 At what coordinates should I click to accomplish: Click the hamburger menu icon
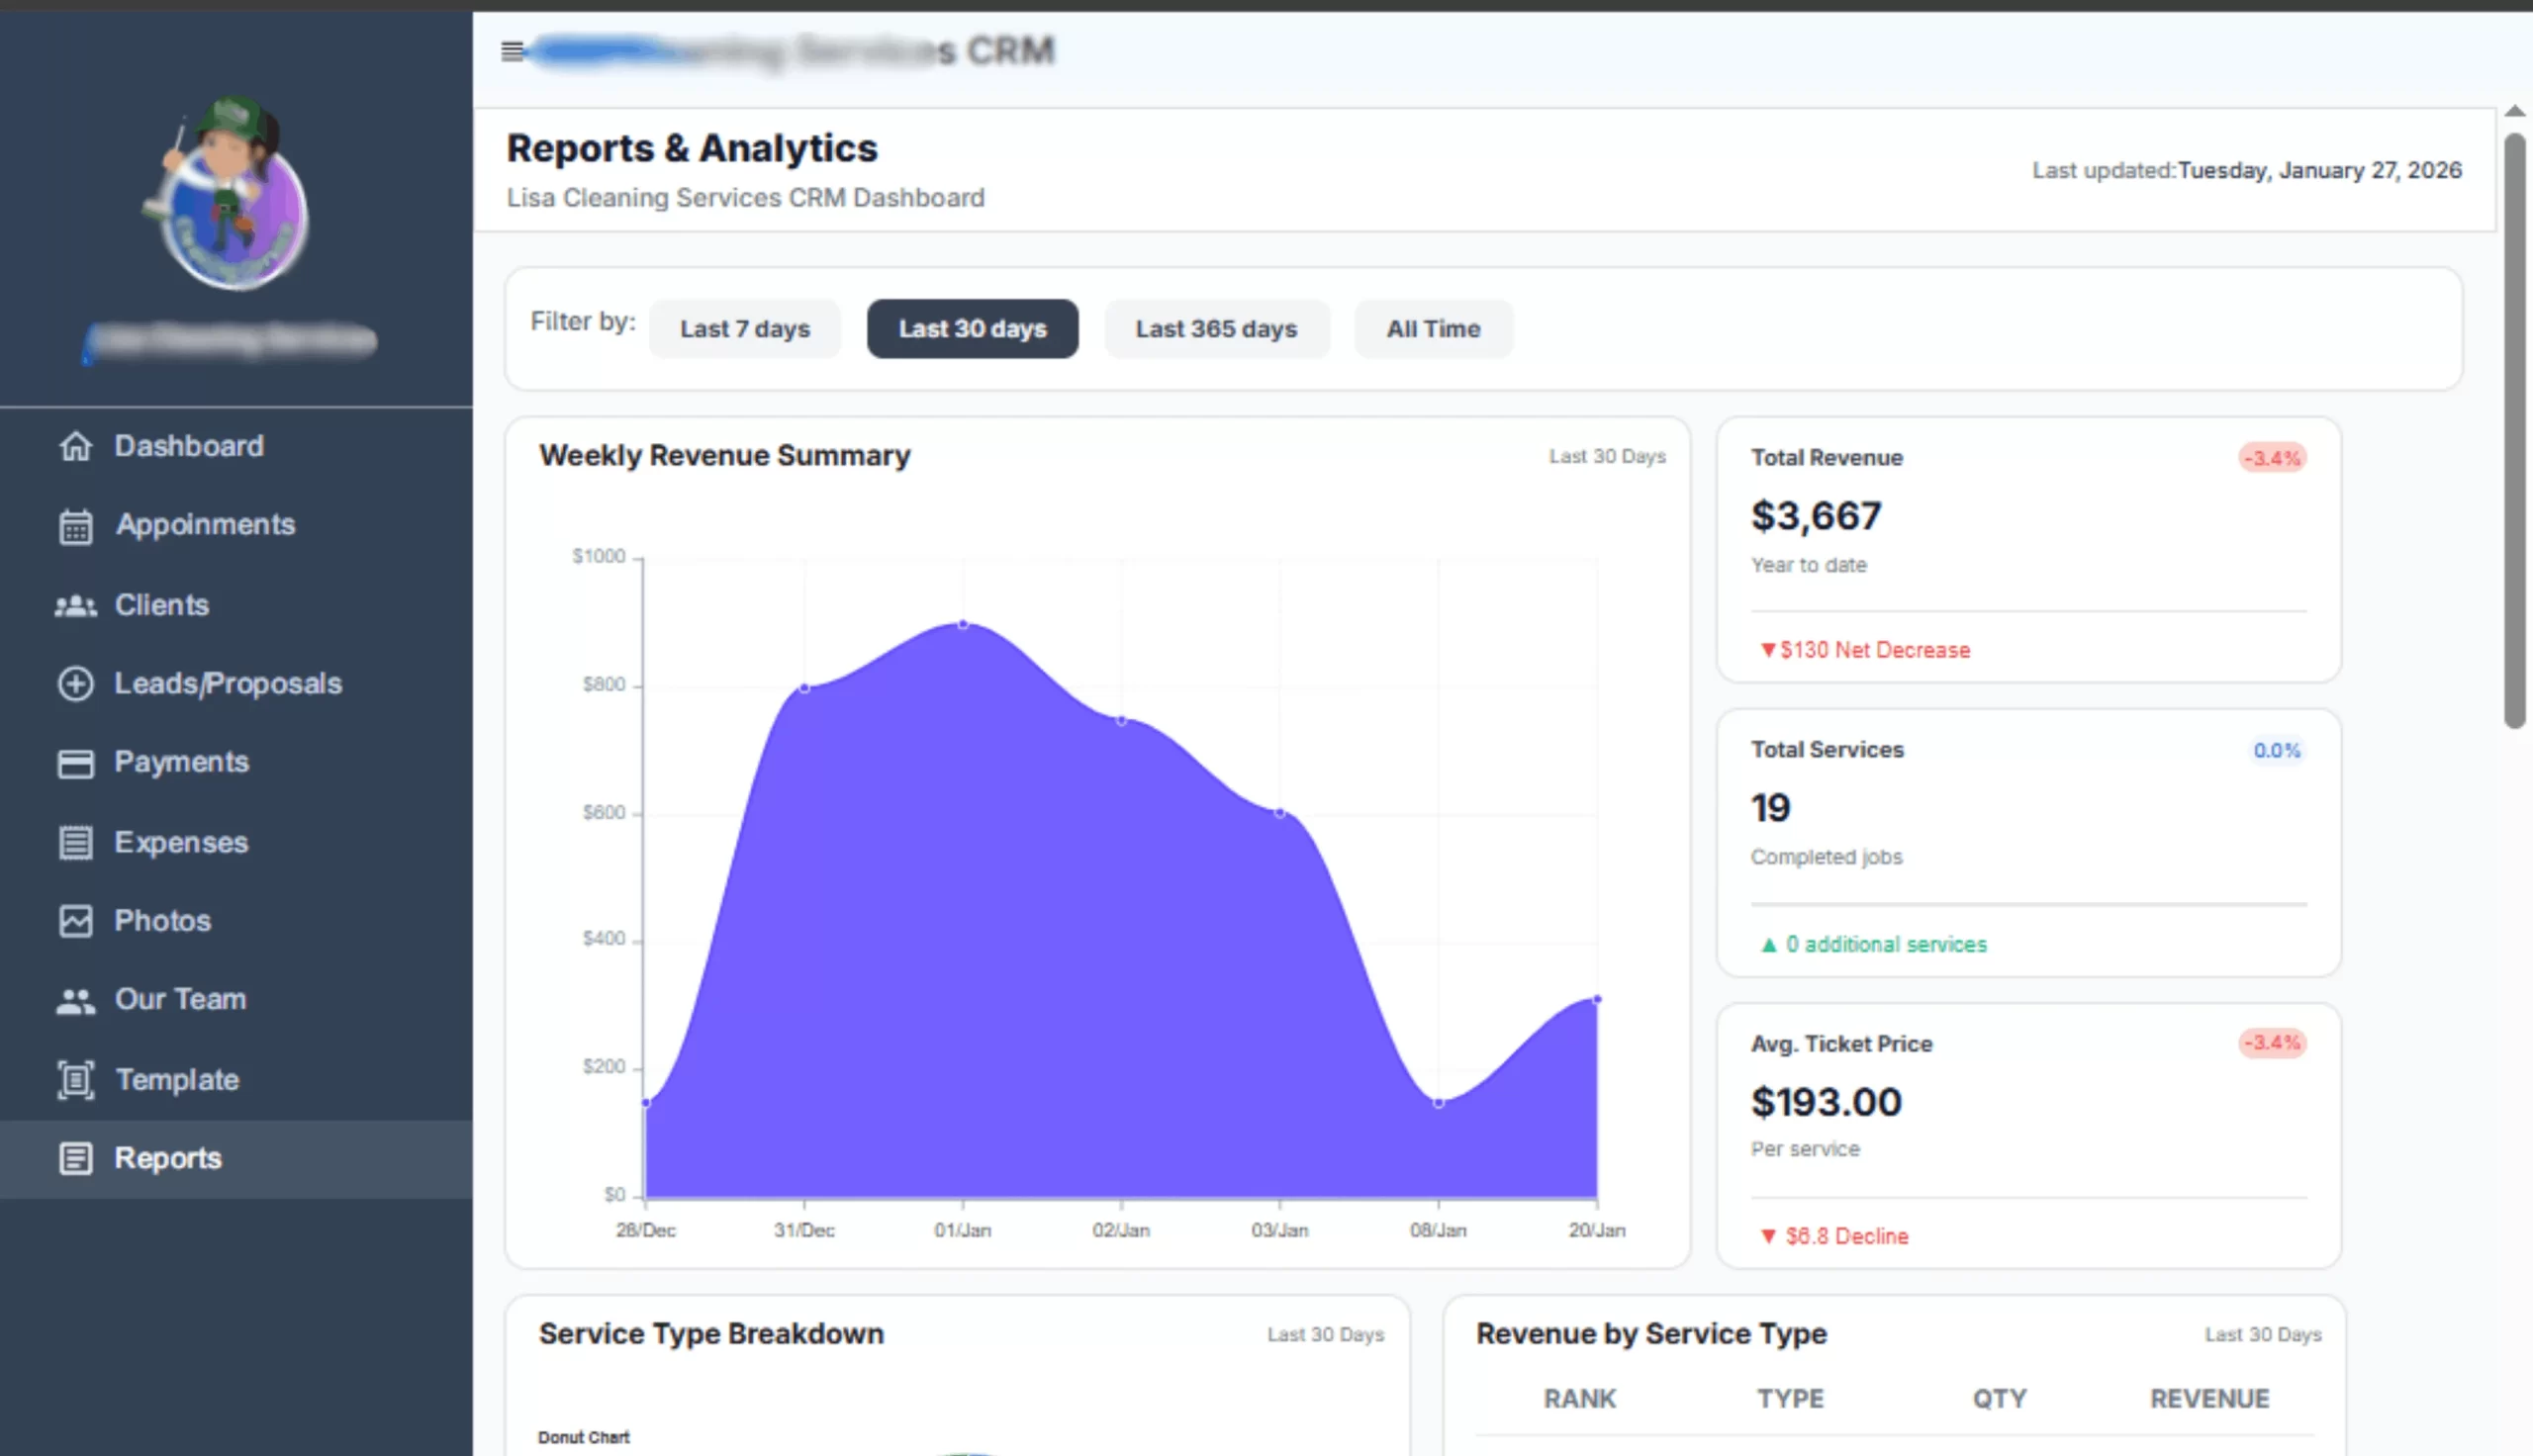(x=512, y=51)
